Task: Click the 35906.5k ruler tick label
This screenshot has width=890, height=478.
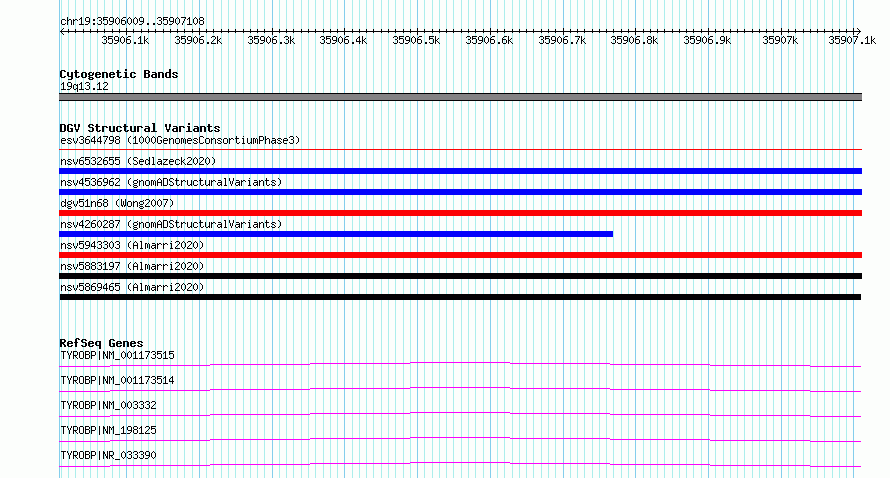Action: [416, 40]
